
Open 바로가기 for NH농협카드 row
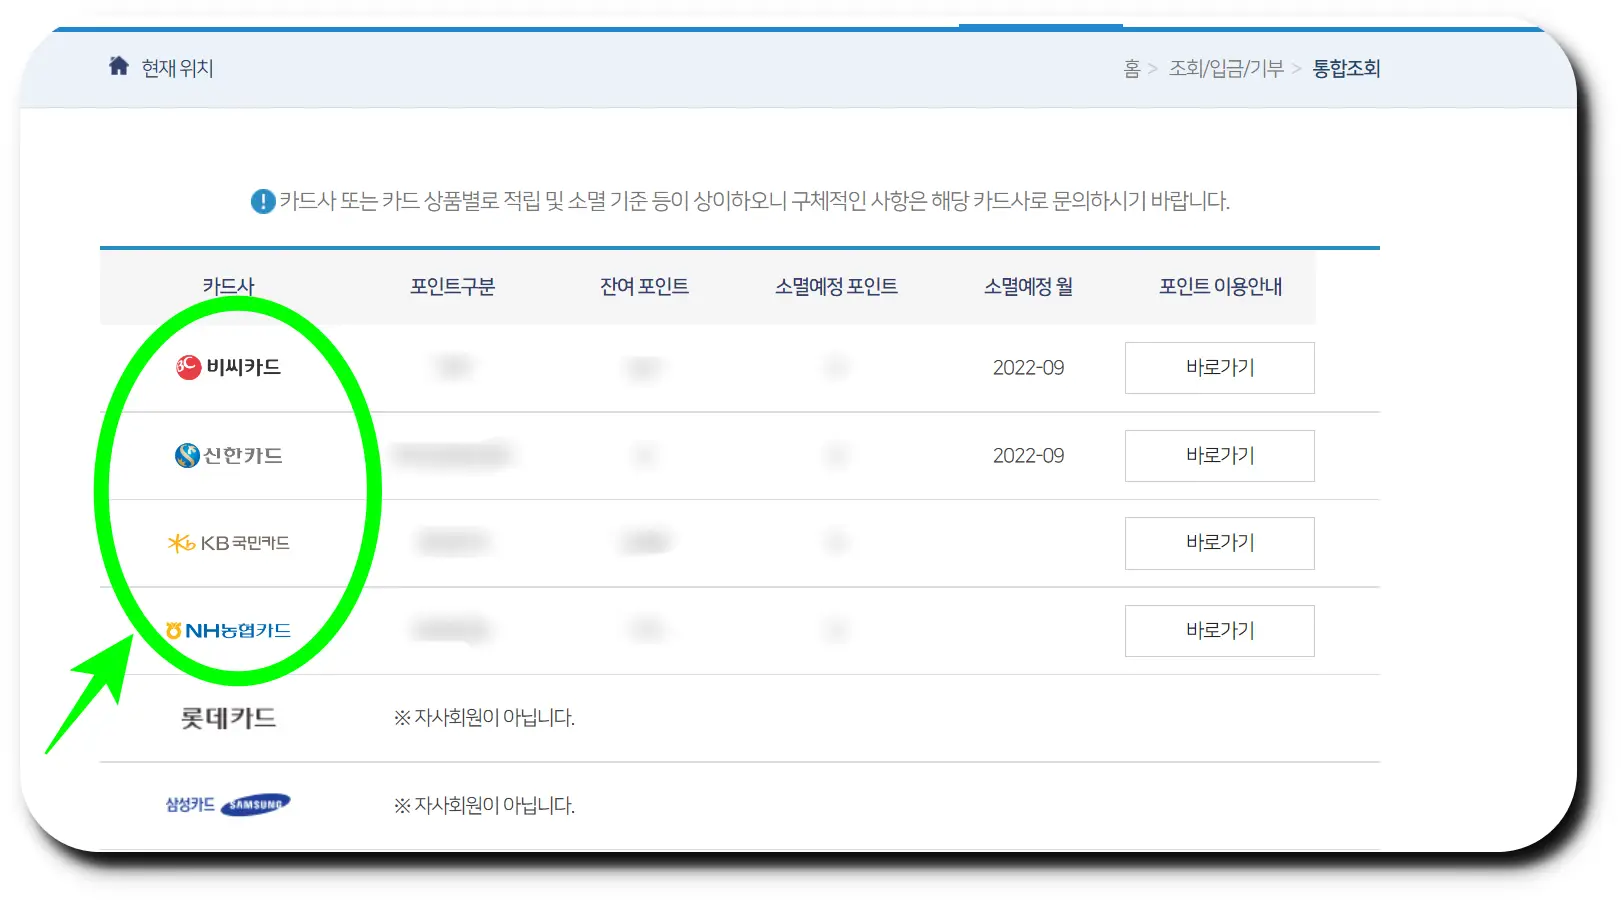pyautogui.click(x=1220, y=631)
